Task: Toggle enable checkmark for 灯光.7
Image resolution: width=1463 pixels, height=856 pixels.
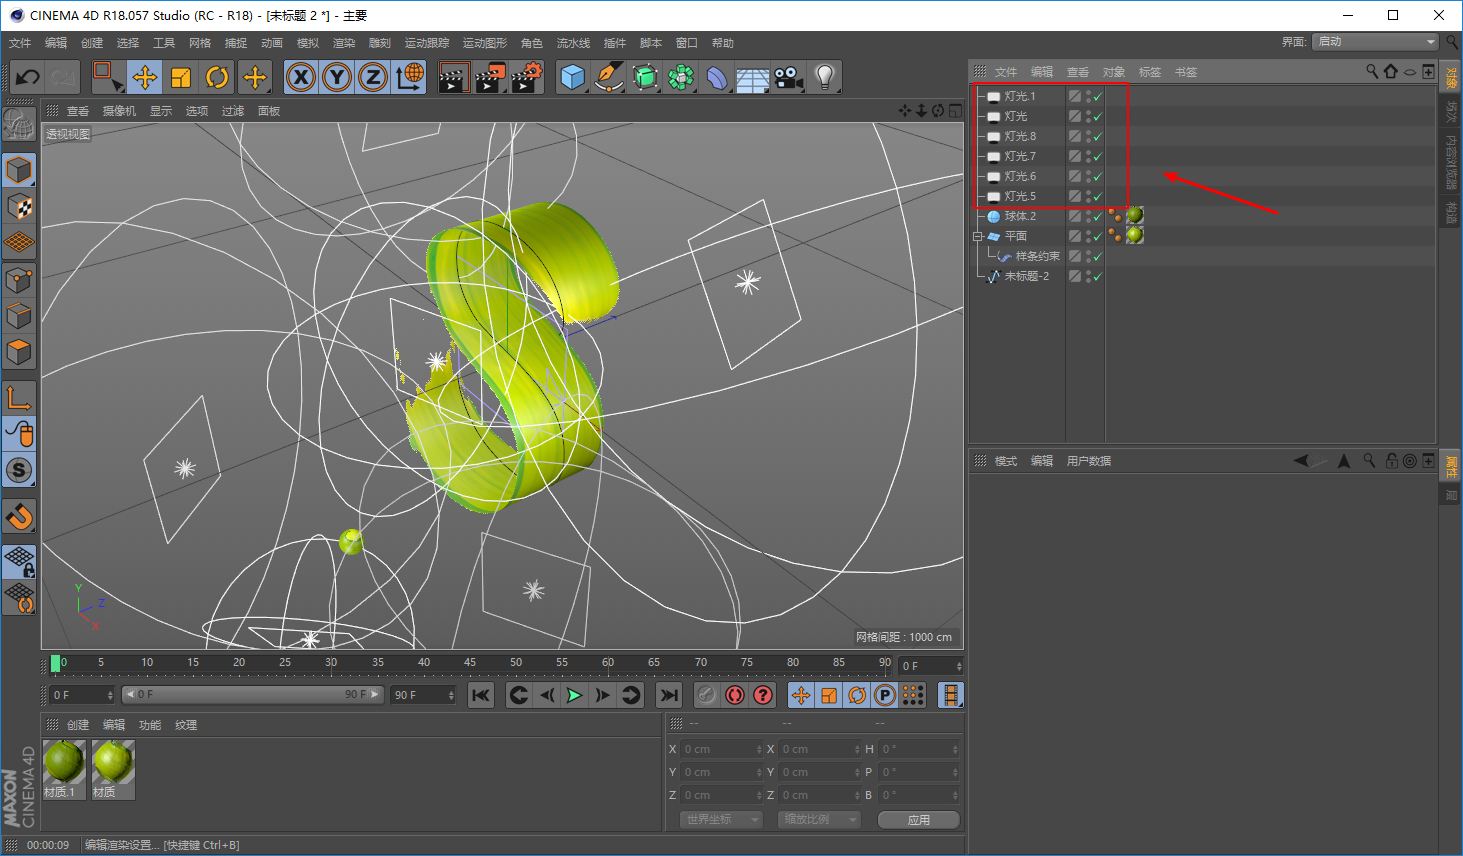Action: (1098, 157)
